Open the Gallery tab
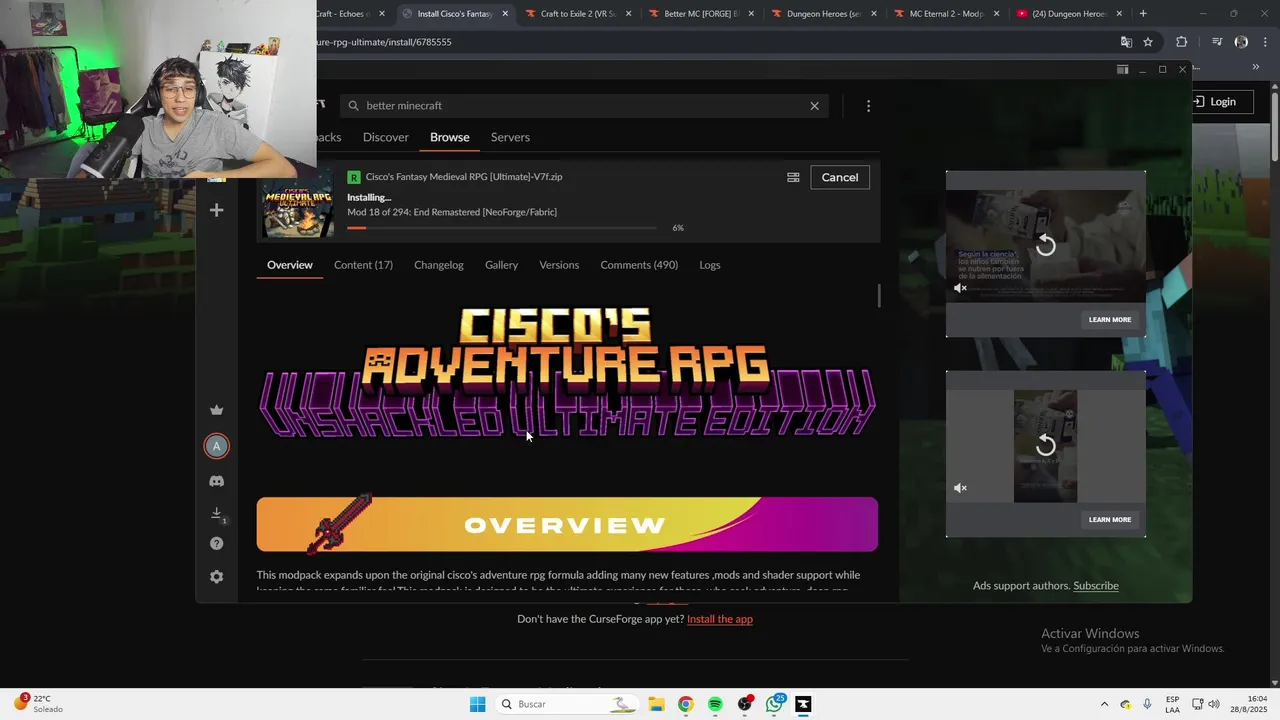Image resolution: width=1280 pixels, height=720 pixels. click(x=501, y=265)
